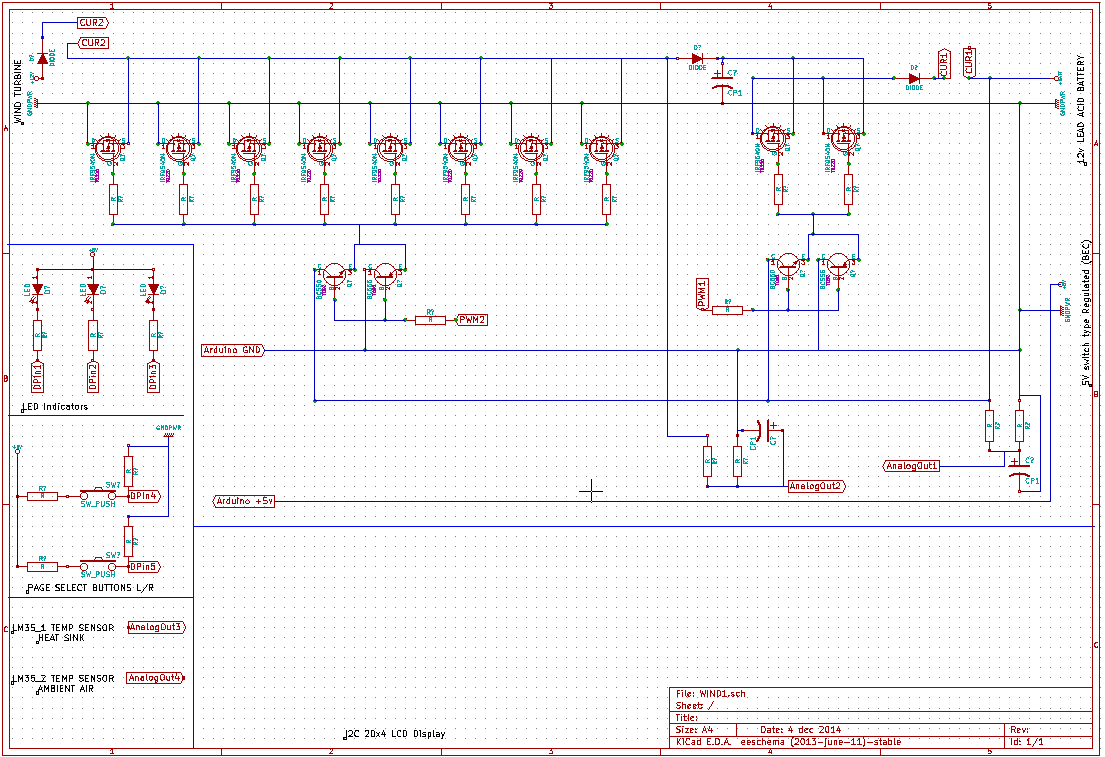Select the BC556 transistor in the PWM1 driver
1105x757 pixels.
(x=838, y=266)
